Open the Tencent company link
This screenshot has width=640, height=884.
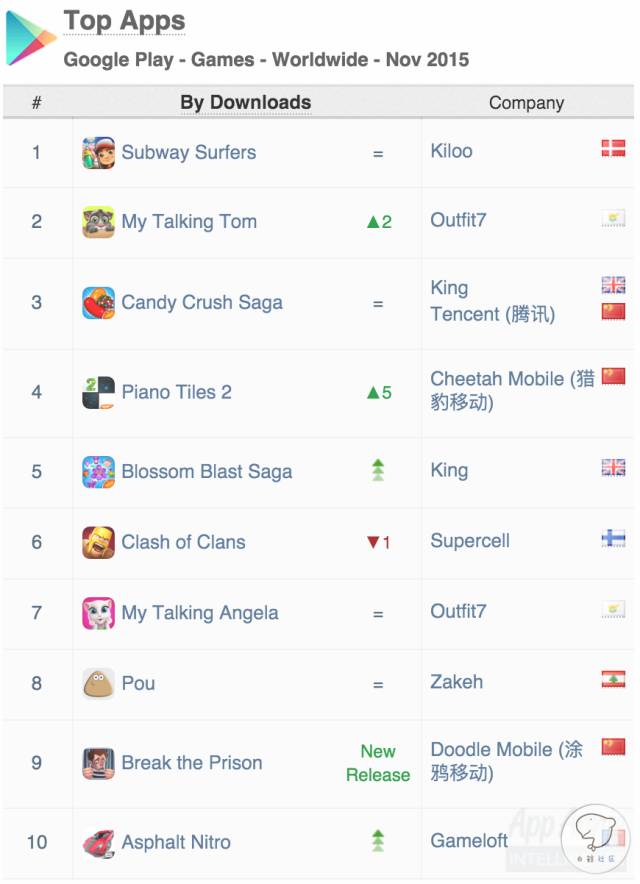pyautogui.click(x=493, y=314)
